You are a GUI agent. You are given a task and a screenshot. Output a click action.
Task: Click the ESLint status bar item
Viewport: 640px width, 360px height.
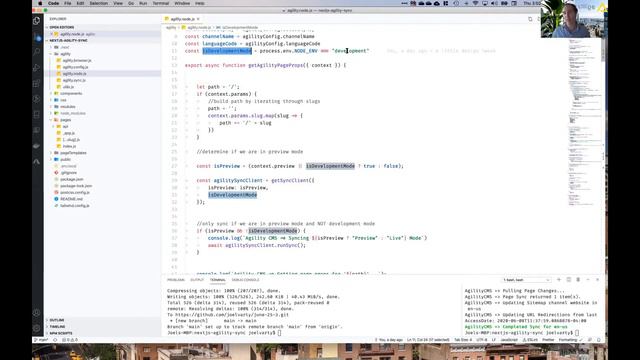(530, 340)
